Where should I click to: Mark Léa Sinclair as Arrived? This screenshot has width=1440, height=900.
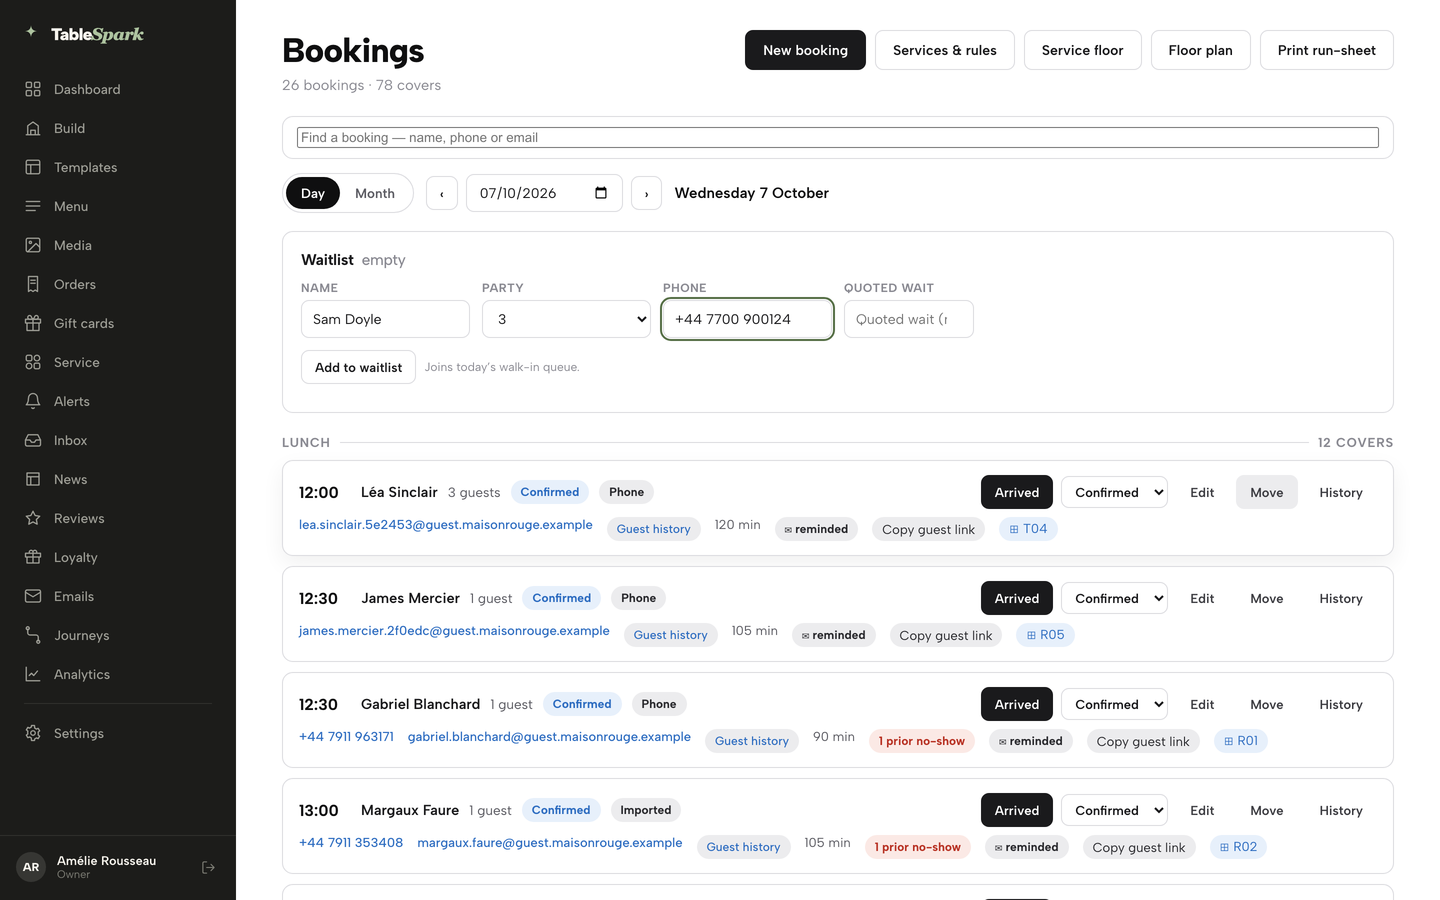[x=1017, y=492]
